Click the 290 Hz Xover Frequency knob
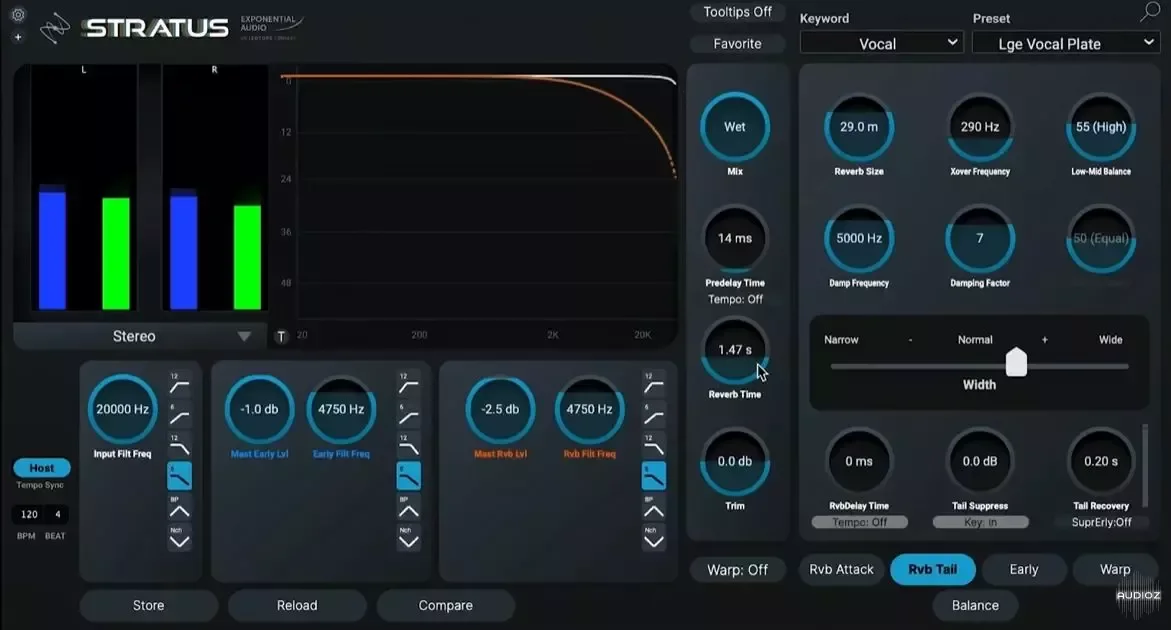Image resolution: width=1171 pixels, height=630 pixels. click(980, 127)
